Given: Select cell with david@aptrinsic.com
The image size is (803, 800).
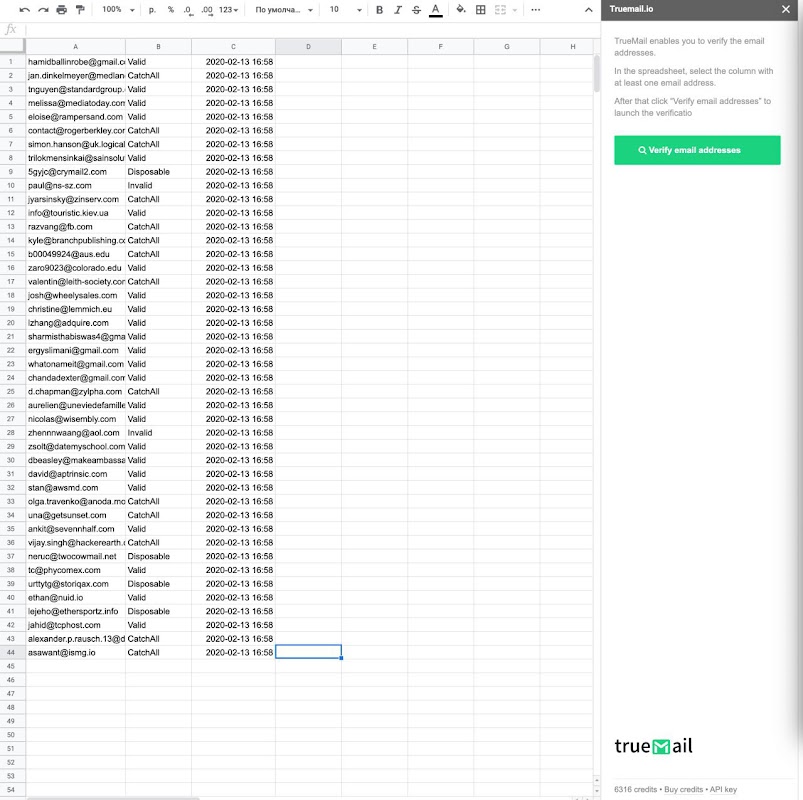Looking at the screenshot, I should 75,474.
